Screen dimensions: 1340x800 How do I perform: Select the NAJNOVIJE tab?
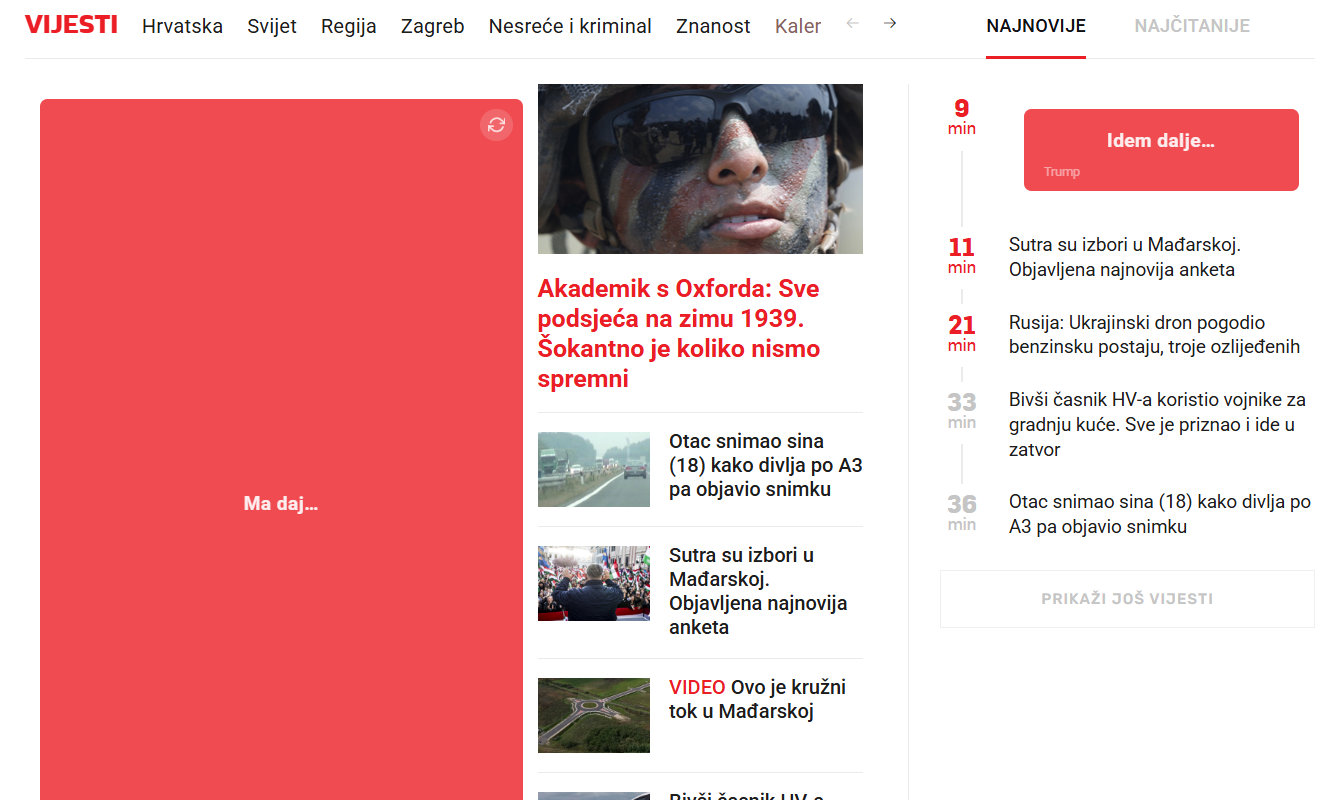click(1035, 28)
